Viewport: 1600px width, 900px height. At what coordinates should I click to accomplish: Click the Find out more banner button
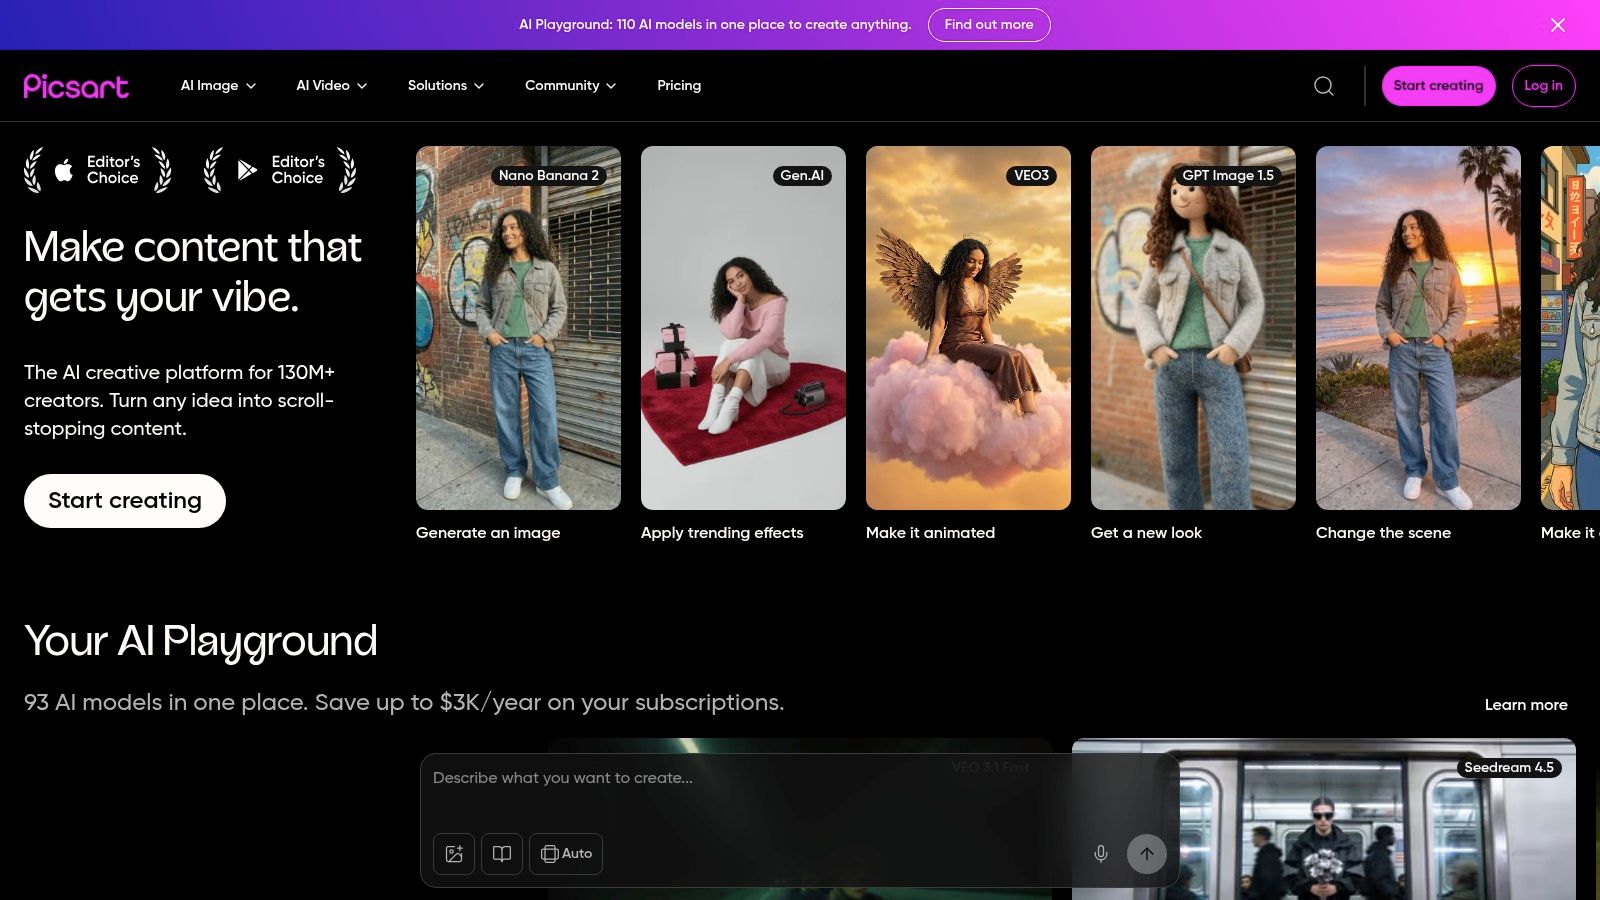coord(989,25)
